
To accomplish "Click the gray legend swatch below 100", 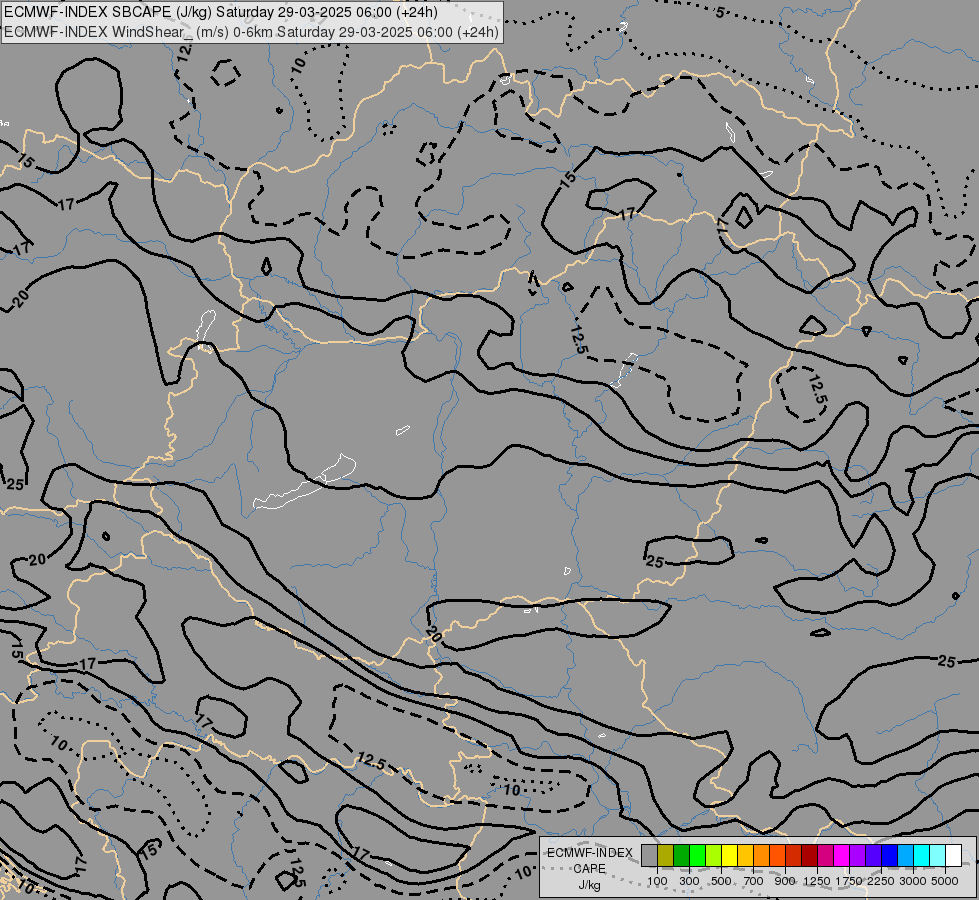I will pyautogui.click(x=649, y=855).
